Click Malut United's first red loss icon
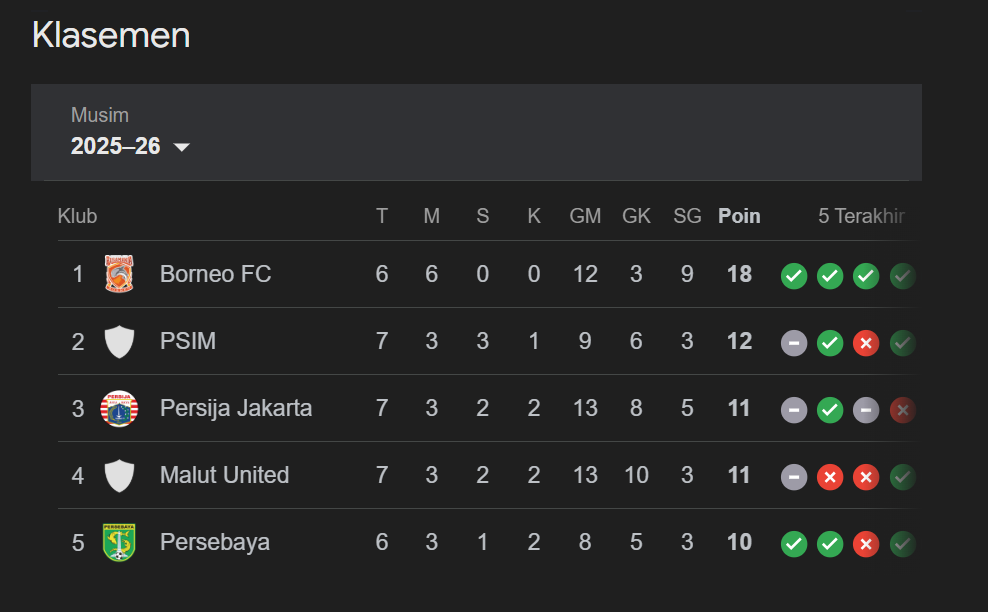 (x=830, y=477)
